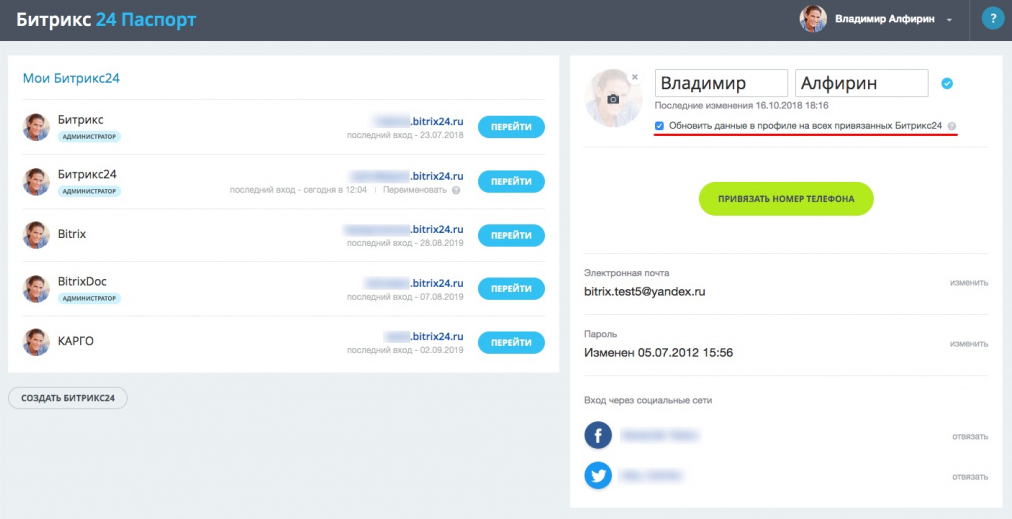The image size is (1012, 519).
Task: Click the Битрикс24 Паспорт logo
Action: tap(106, 19)
